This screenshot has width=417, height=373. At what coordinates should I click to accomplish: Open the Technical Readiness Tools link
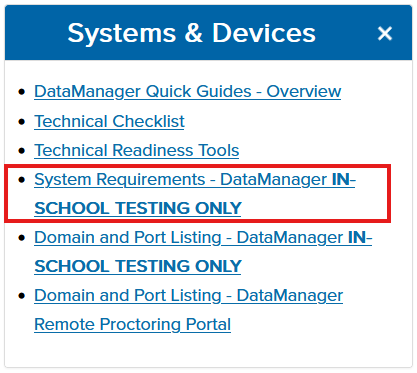coord(137,150)
